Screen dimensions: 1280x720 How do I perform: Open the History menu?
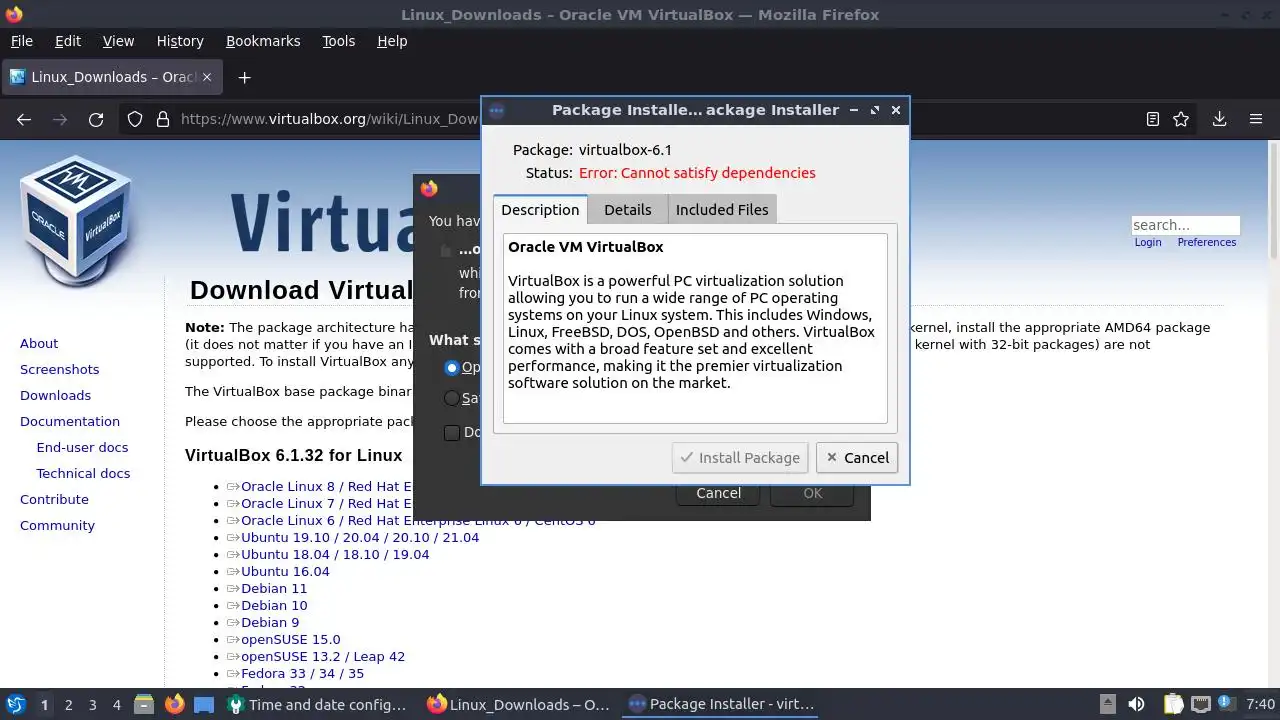(x=180, y=41)
